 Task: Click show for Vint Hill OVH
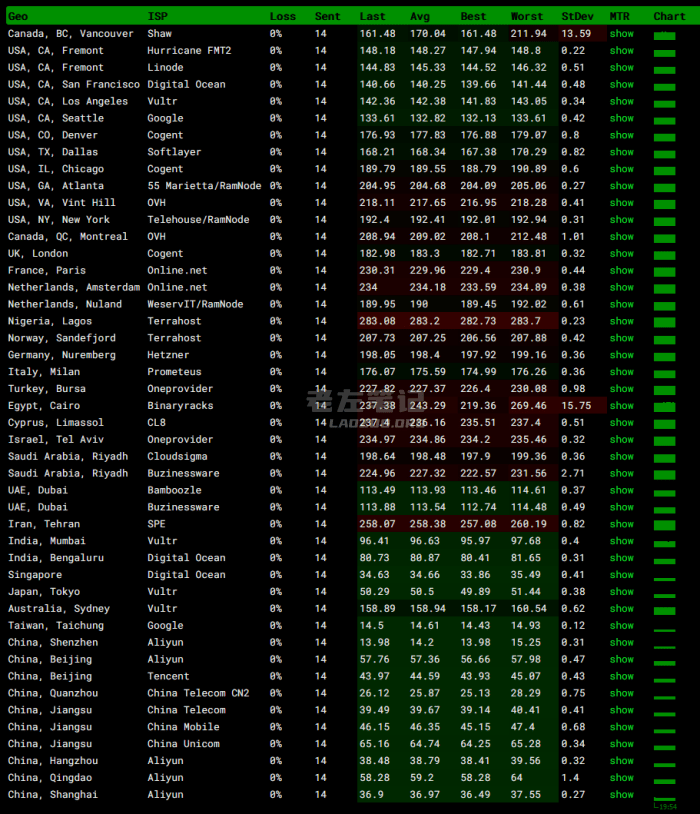[x=622, y=202]
